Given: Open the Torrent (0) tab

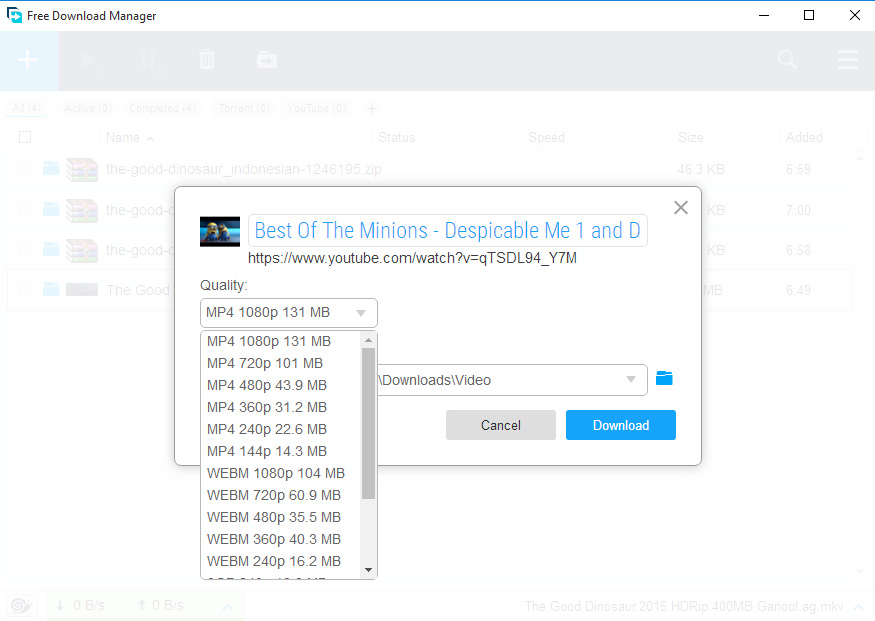Looking at the screenshot, I should (x=242, y=108).
